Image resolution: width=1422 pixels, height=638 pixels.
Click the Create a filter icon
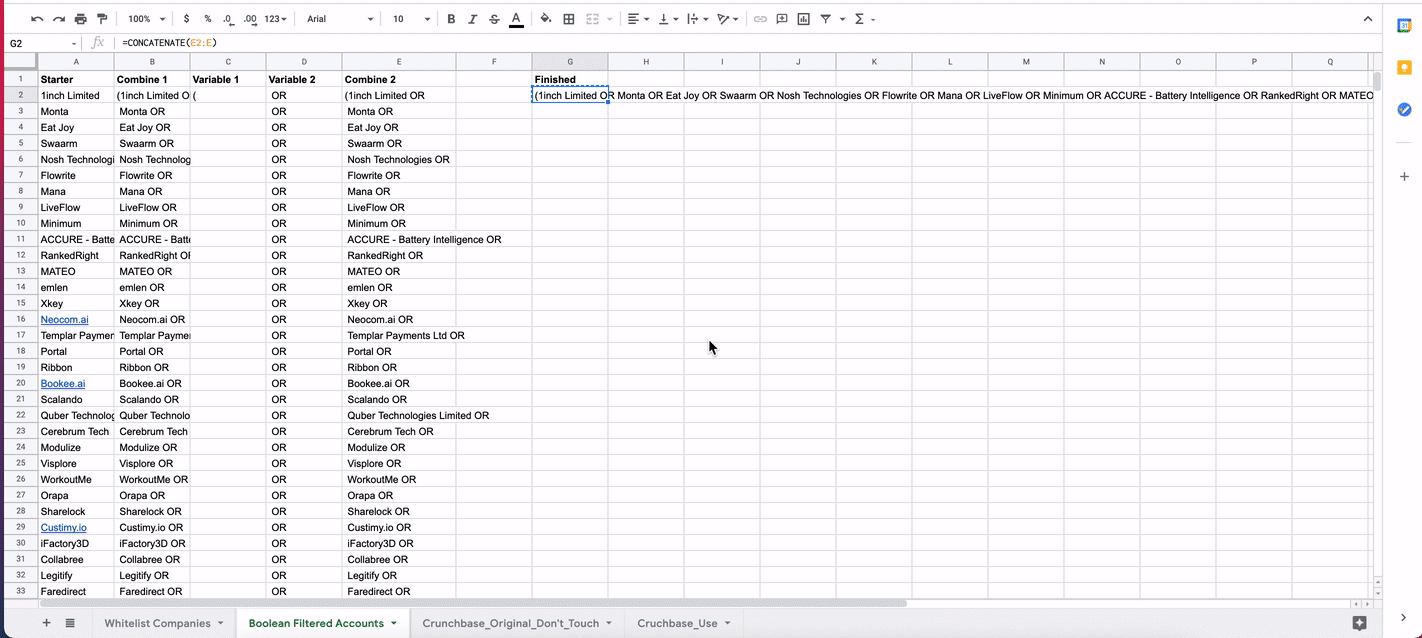point(826,19)
